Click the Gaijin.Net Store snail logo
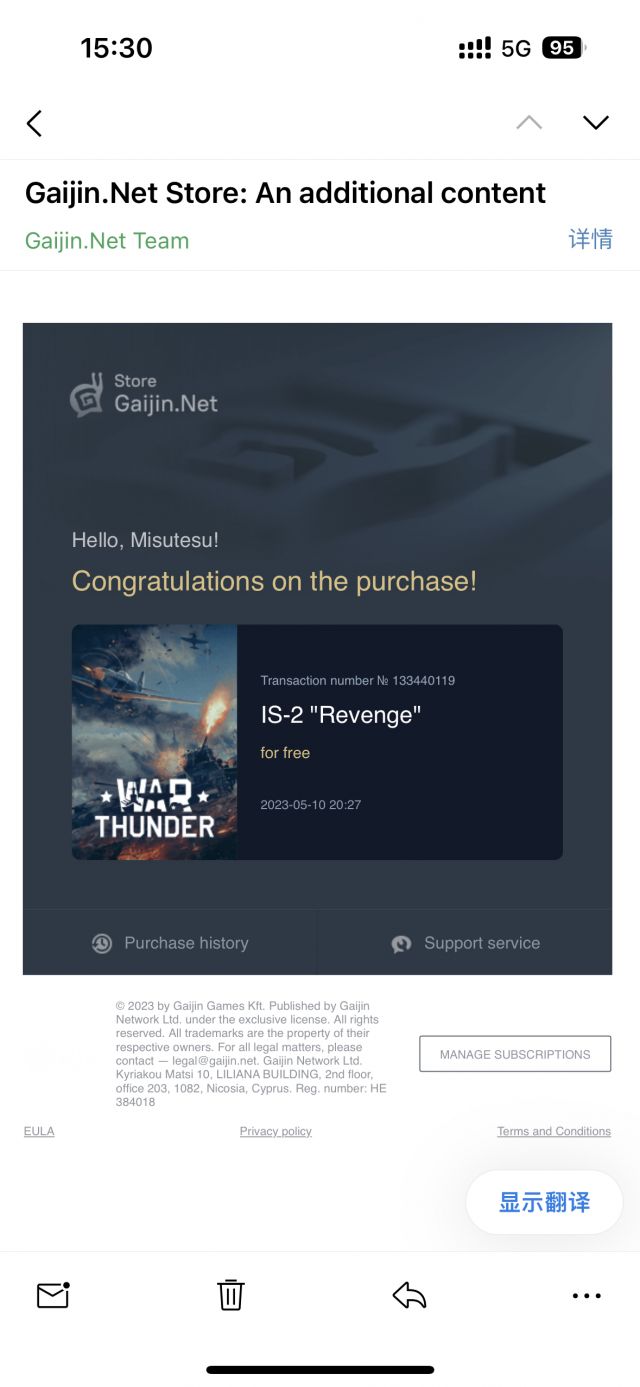The image size is (640, 1387). point(87,394)
